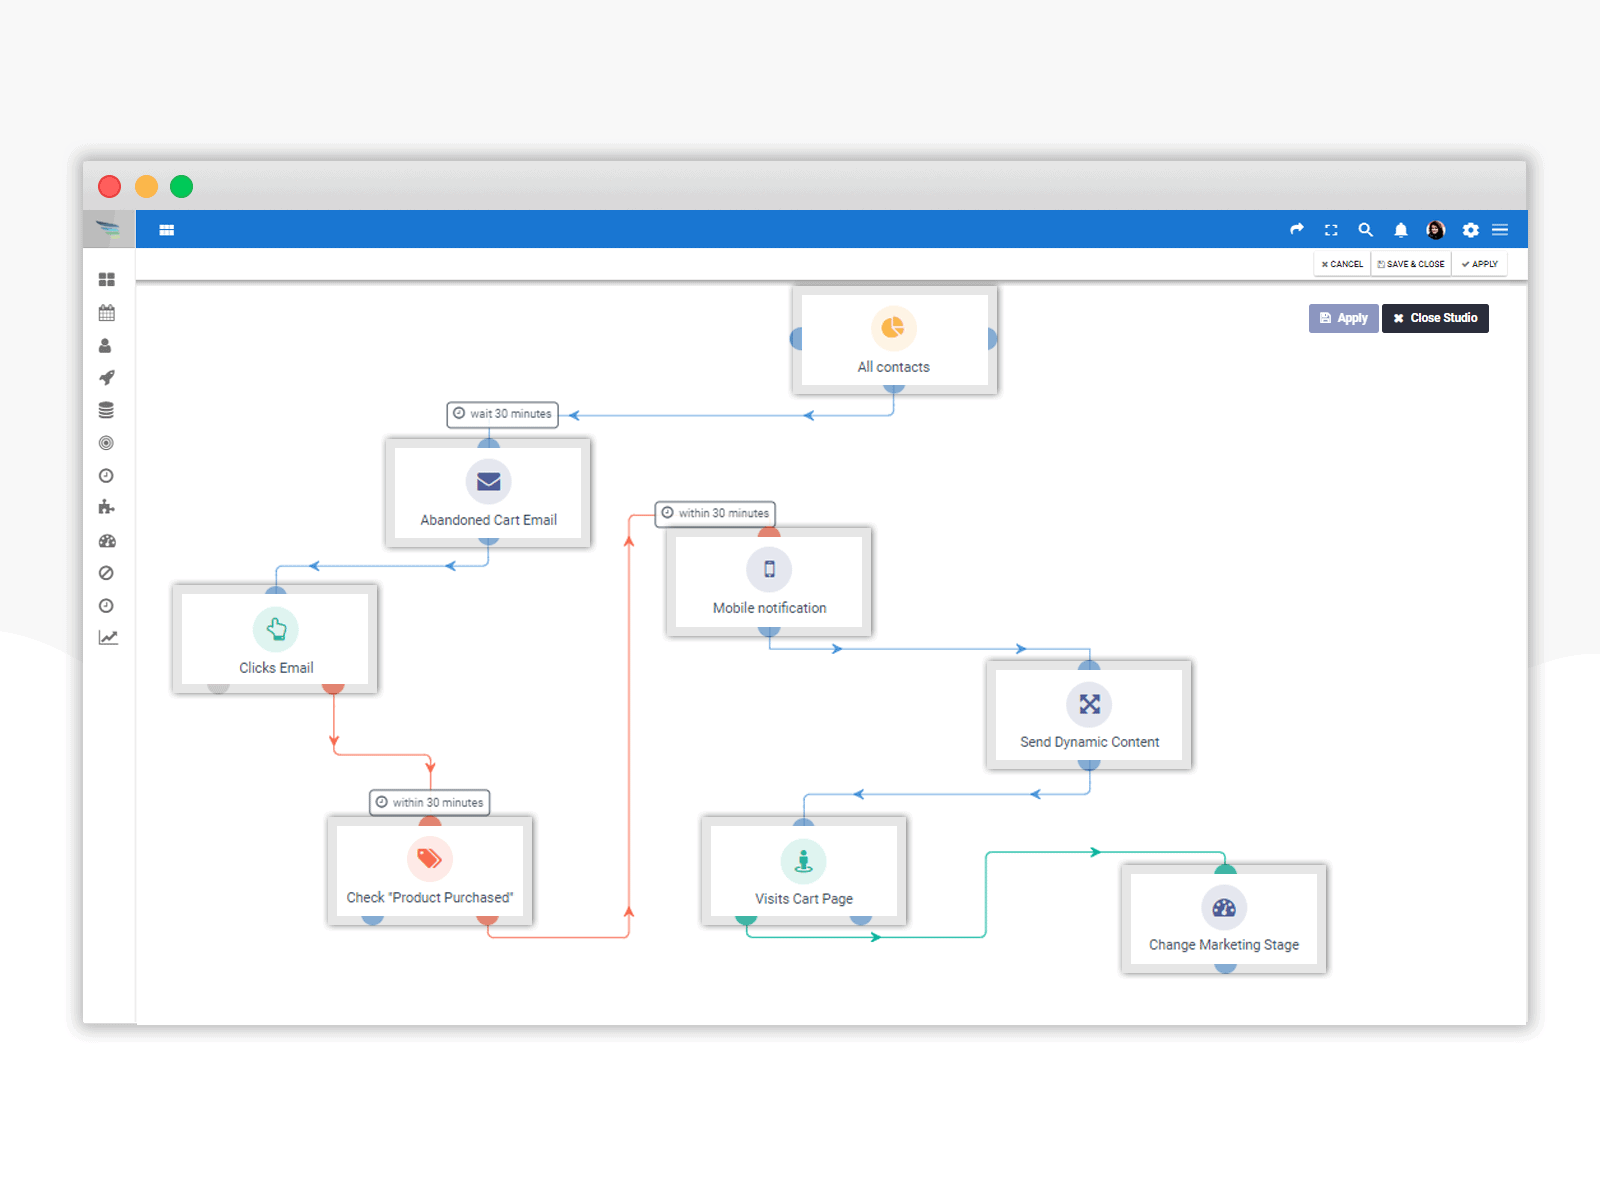Click the Close Studio button
This screenshot has width=1600, height=1200.
pyautogui.click(x=1435, y=318)
